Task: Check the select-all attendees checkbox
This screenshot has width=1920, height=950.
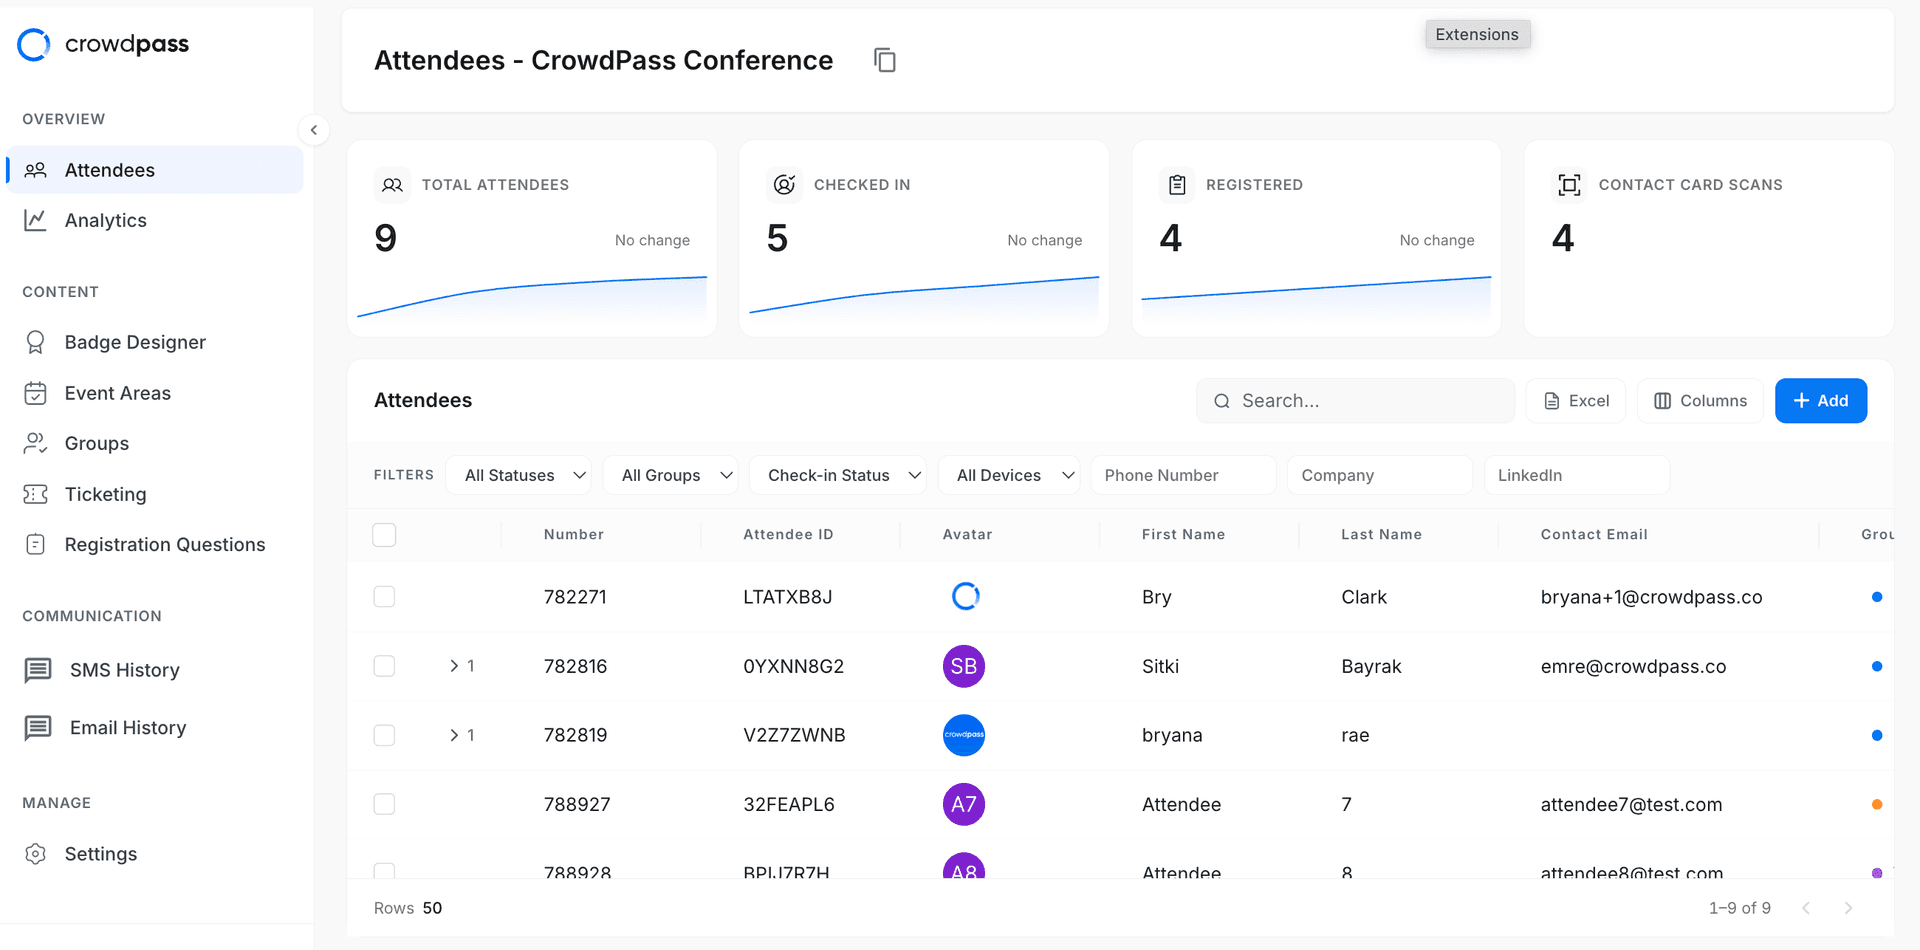Action: click(384, 534)
